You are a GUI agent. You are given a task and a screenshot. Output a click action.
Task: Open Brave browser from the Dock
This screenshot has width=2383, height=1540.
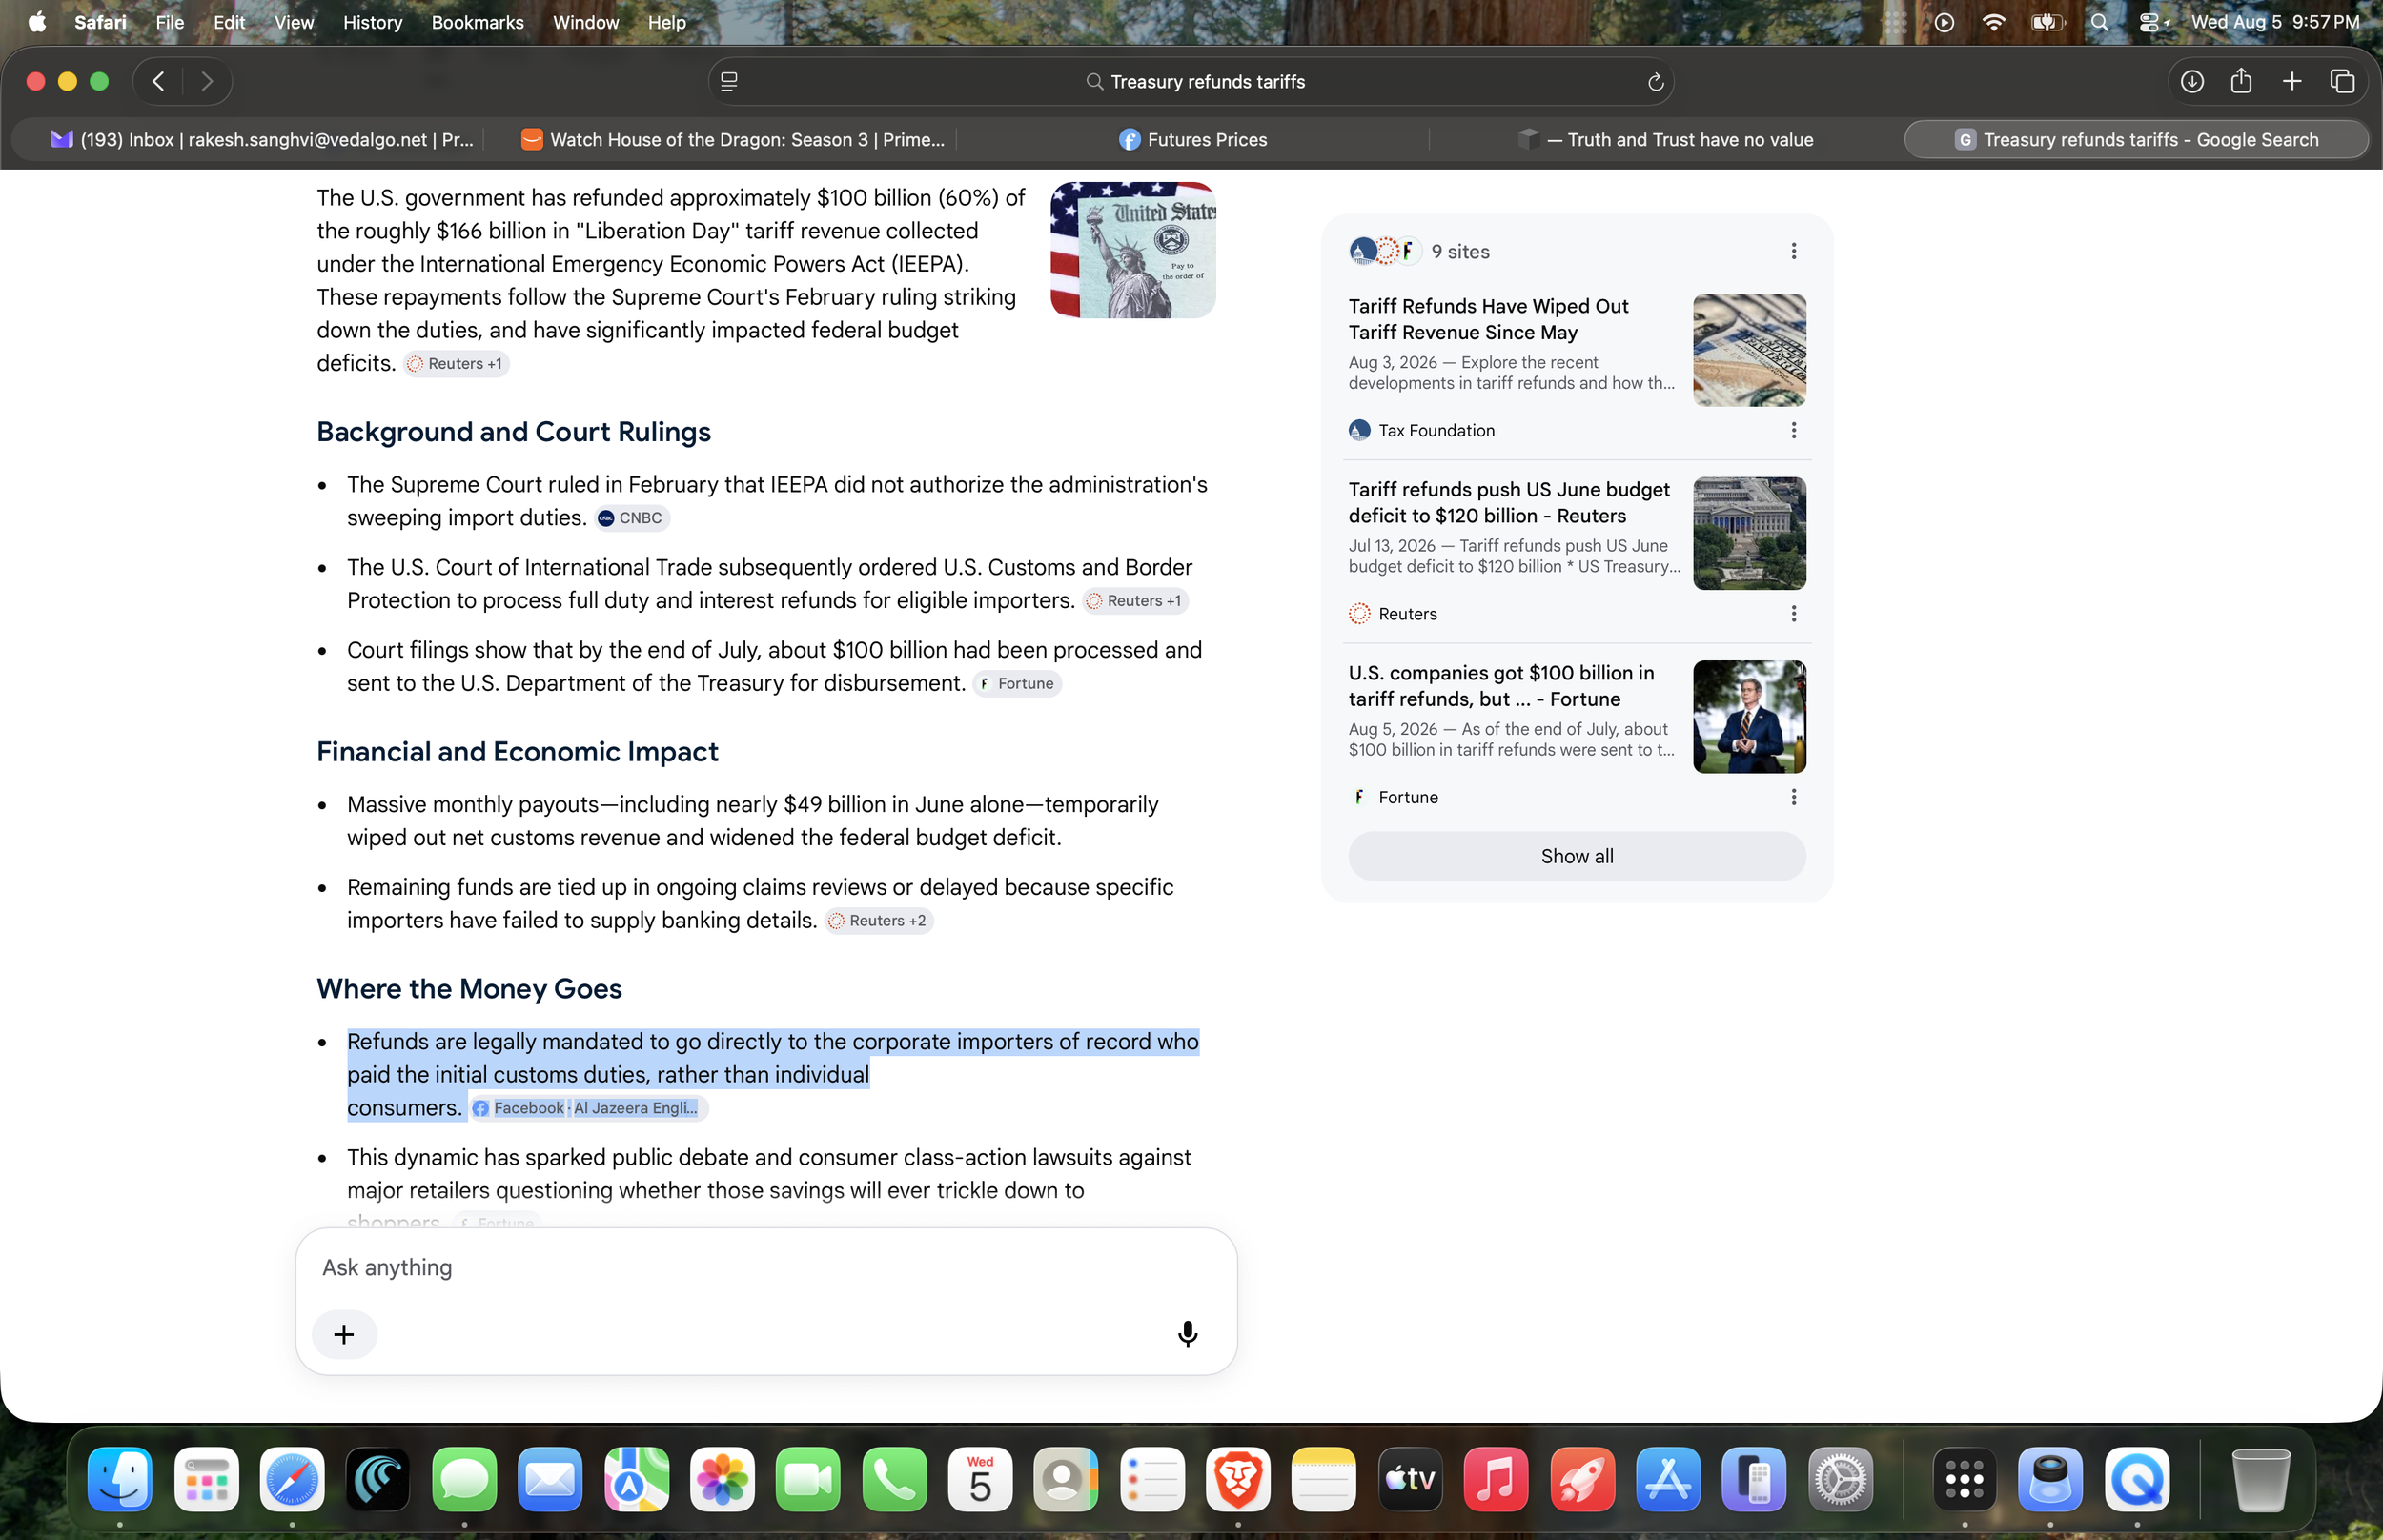pos(1238,1478)
